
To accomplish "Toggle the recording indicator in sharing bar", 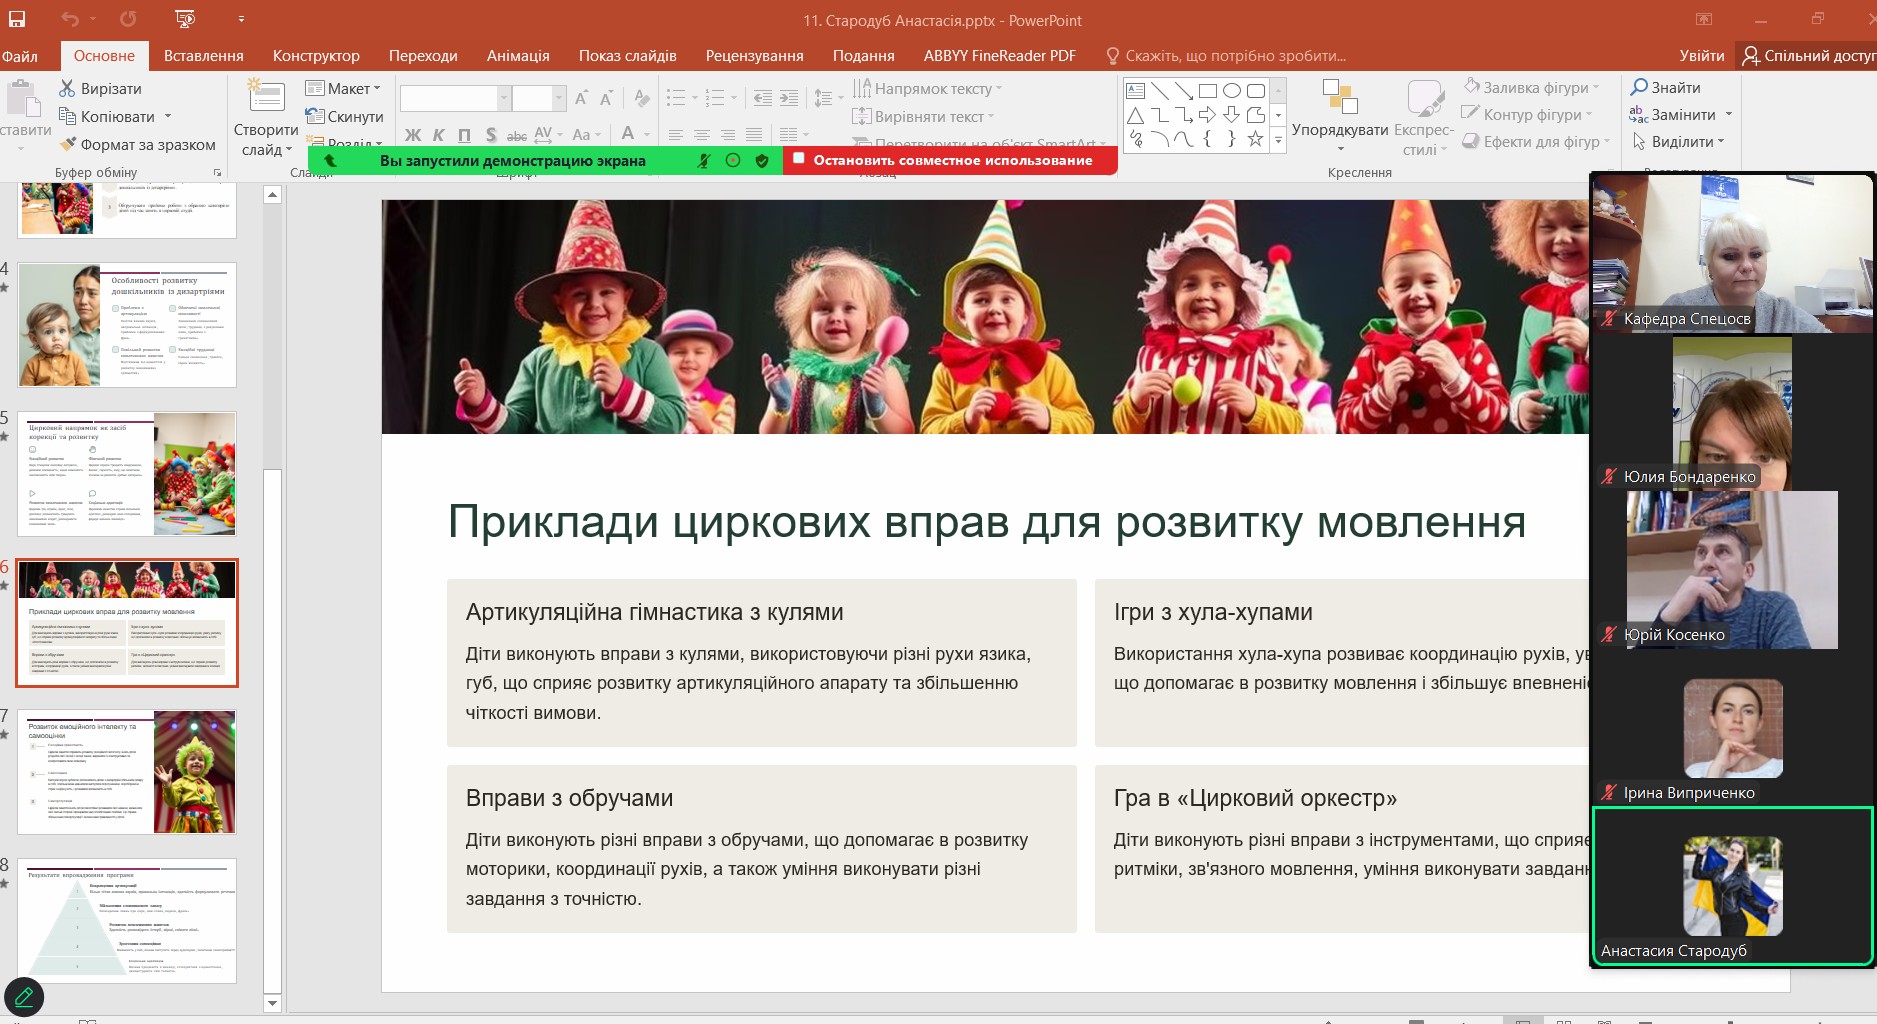I will (x=733, y=161).
